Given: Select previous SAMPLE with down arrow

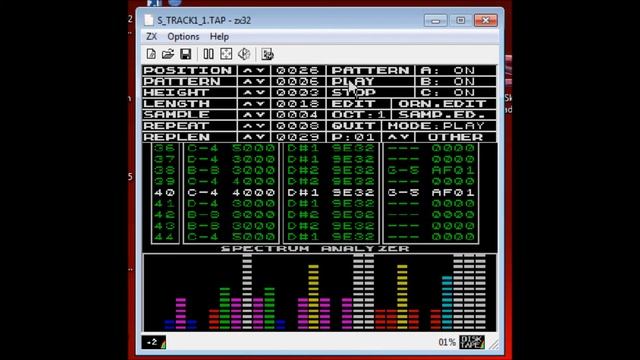Looking at the screenshot, I should (260, 115).
